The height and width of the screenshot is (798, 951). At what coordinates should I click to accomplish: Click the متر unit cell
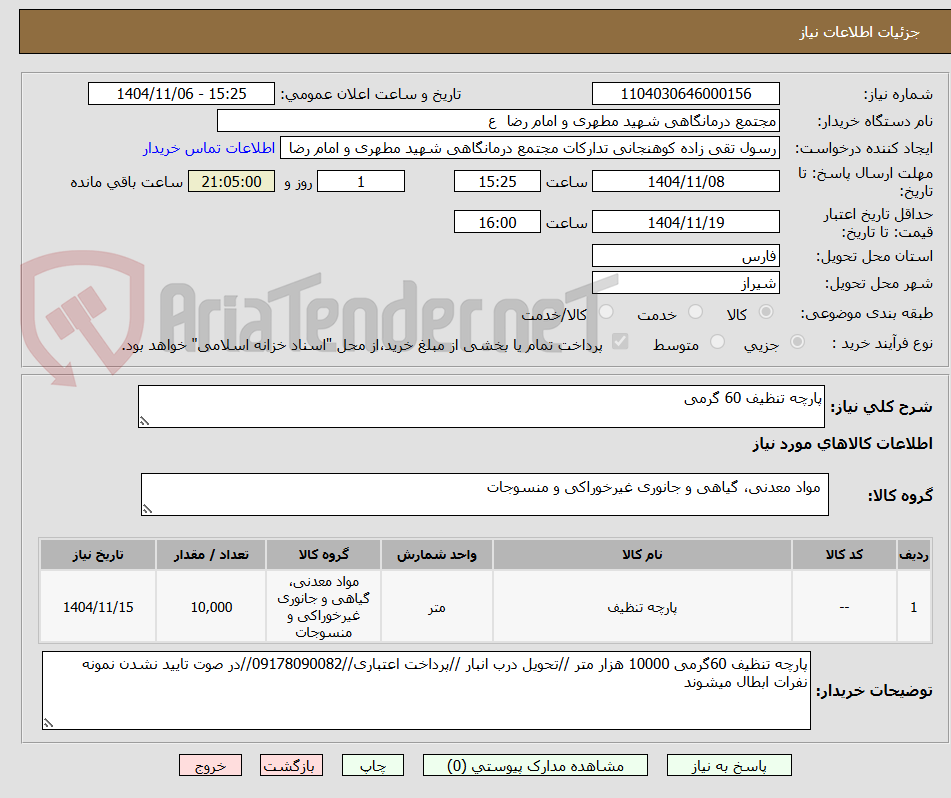pos(436,607)
